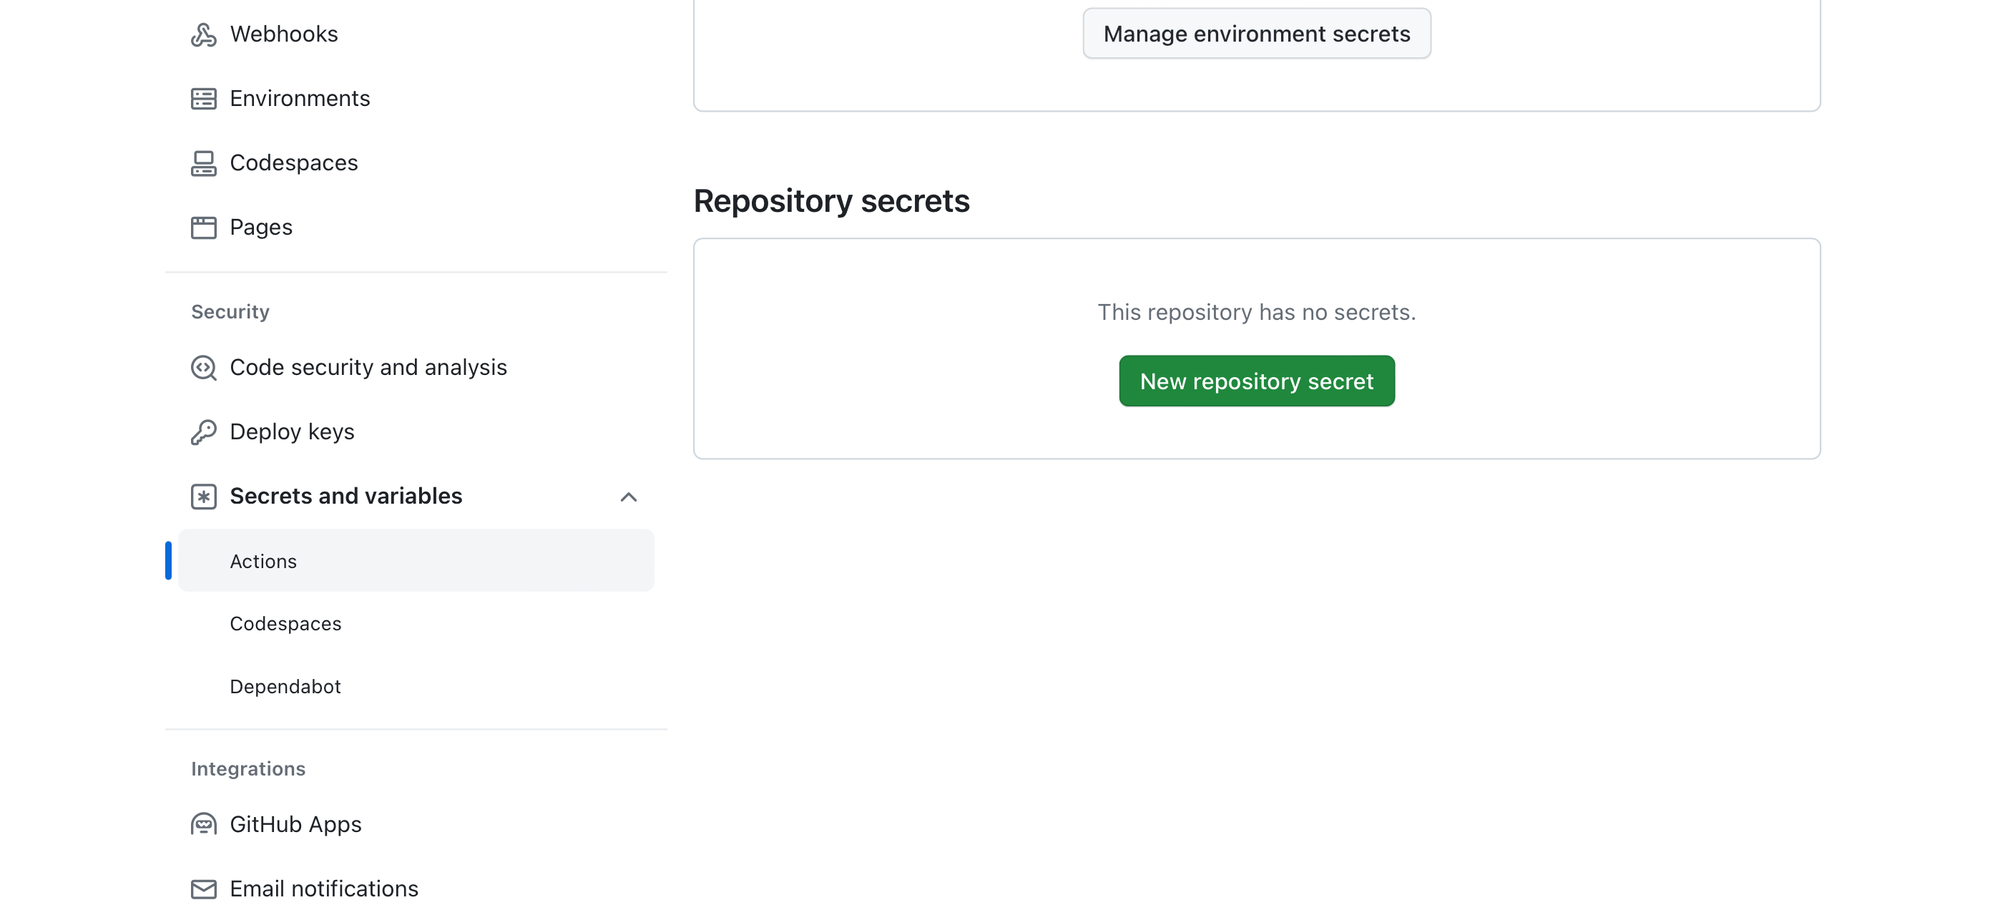Viewport: 2000px width, 923px height.
Task: Select Actions under Secrets and variables
Action: (x=263, y=561)
